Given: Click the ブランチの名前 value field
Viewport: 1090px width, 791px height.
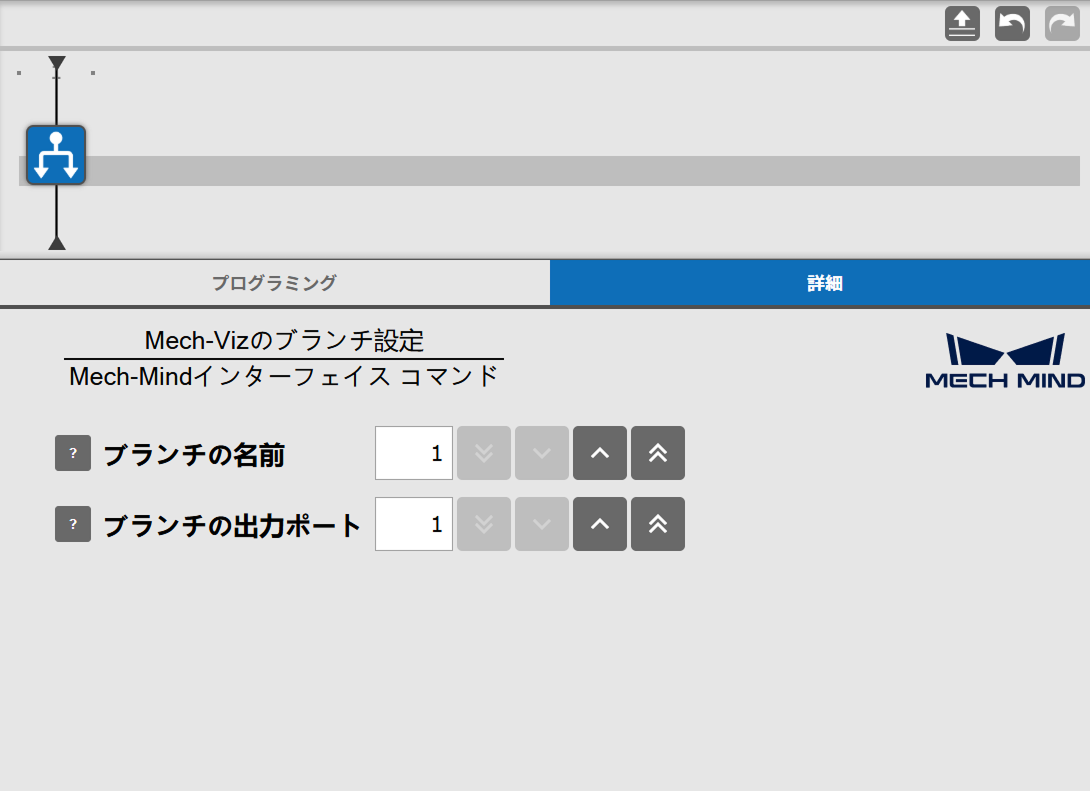Looking at the screenshot, I should pyautogui.click(x=414, y=453).
